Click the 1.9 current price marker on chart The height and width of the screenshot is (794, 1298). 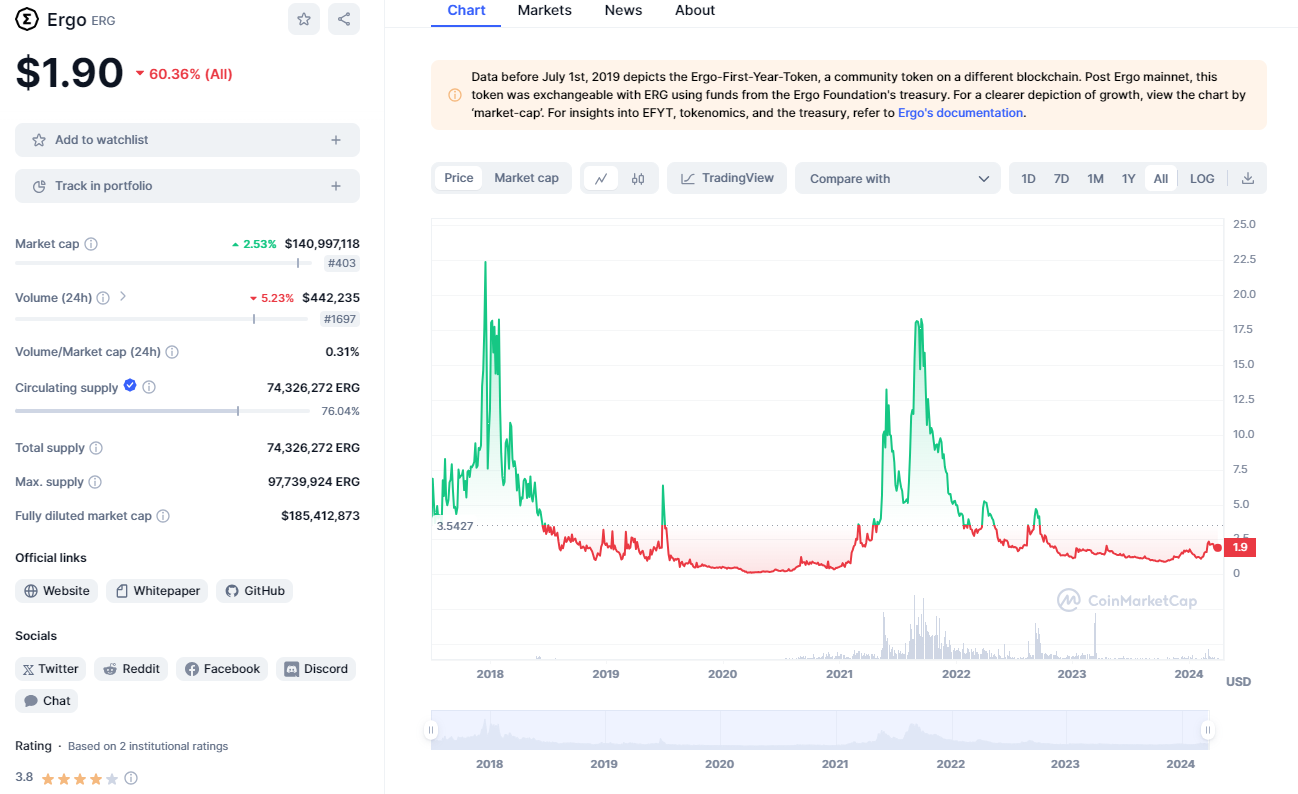[x=1240, y=547]
